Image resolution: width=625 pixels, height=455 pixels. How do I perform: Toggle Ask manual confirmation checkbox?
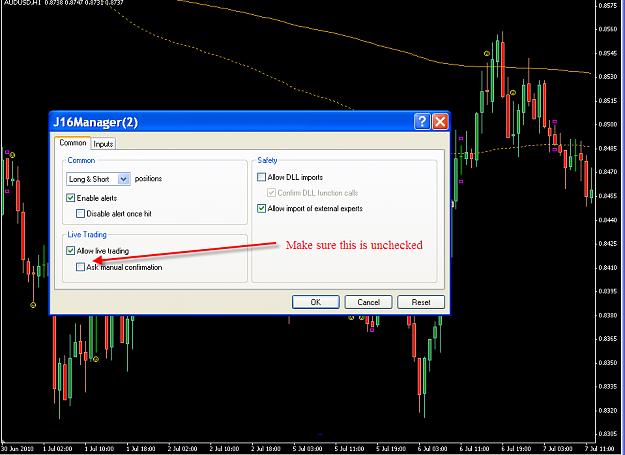tap(81, 267)
